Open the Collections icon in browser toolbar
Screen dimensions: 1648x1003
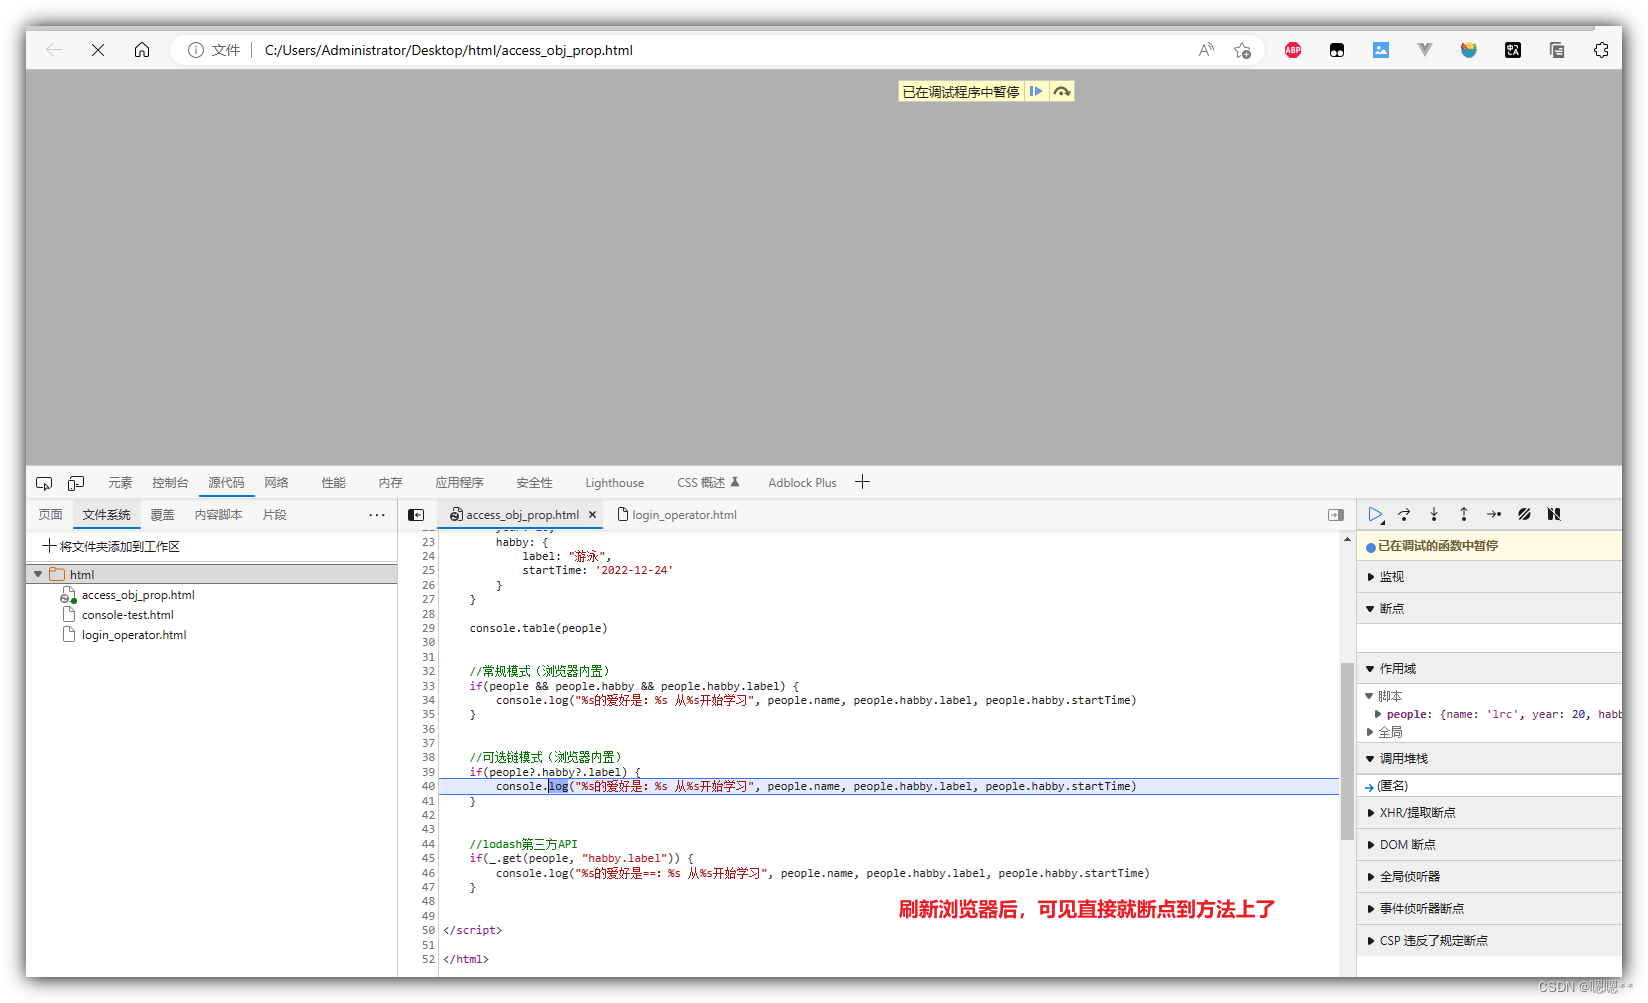click(x=1557, y=50)
